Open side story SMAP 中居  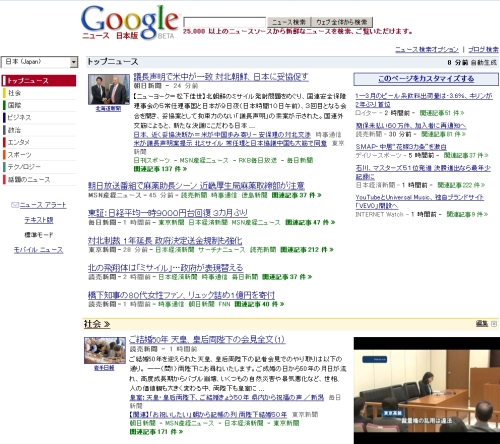(401, 147)
